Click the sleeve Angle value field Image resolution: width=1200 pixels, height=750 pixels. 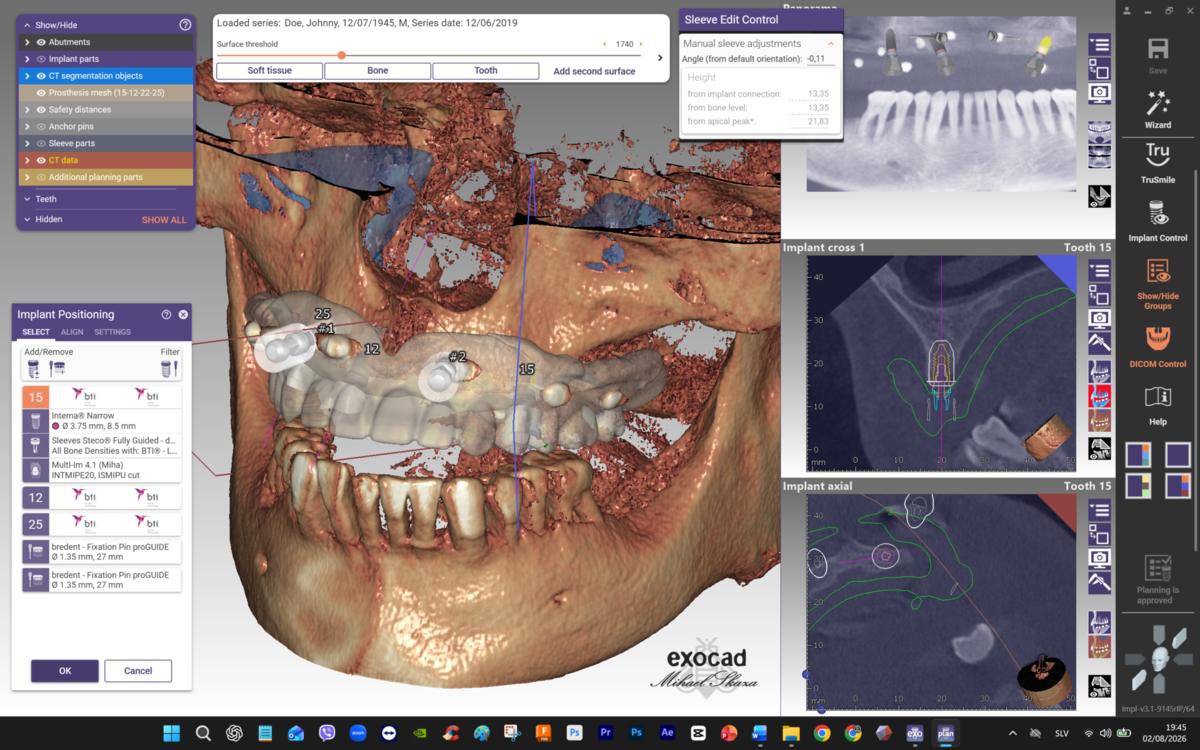pyautogui.click(x=821, y=59)
